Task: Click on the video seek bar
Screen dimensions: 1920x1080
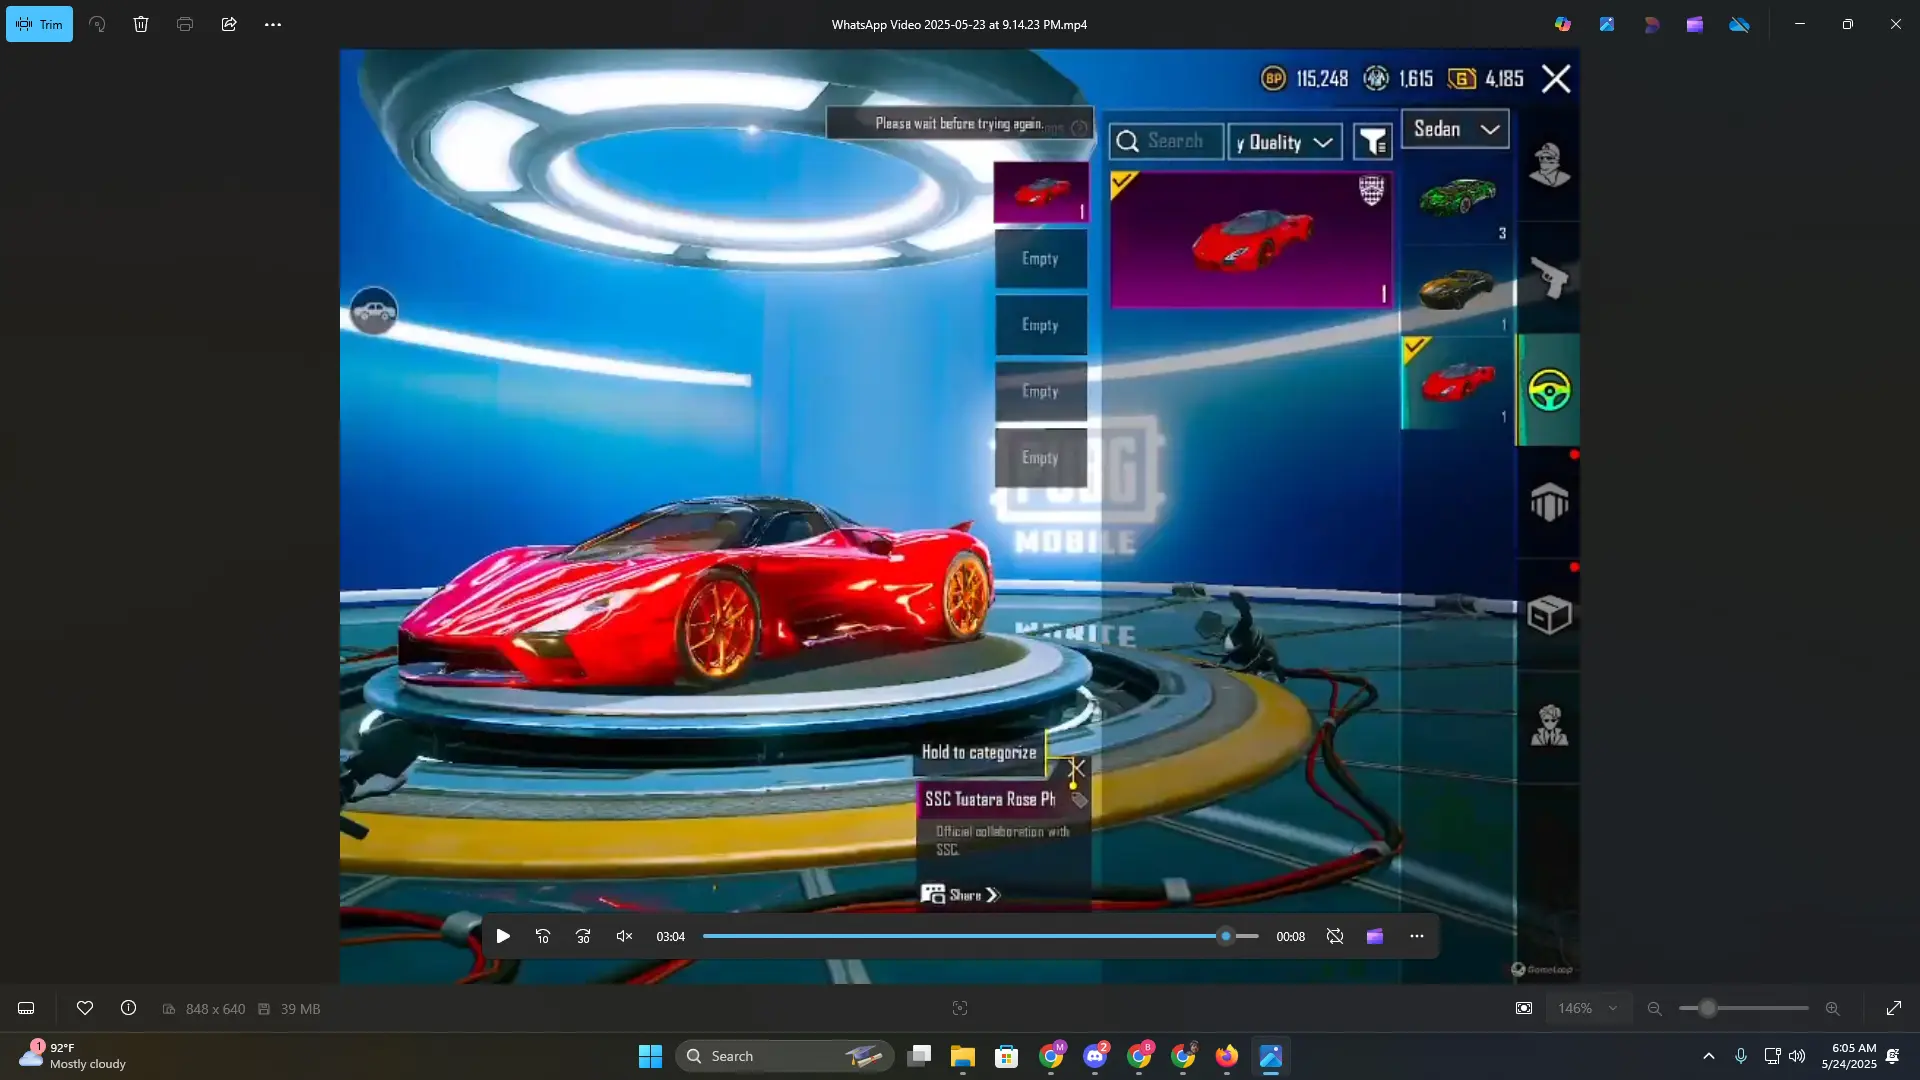Action: [980, 937]
